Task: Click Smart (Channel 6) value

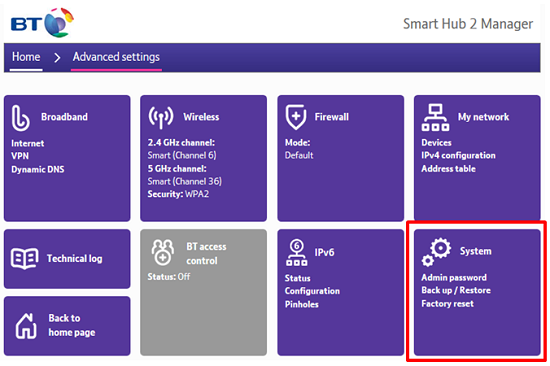Action: [x=182, y=155]
